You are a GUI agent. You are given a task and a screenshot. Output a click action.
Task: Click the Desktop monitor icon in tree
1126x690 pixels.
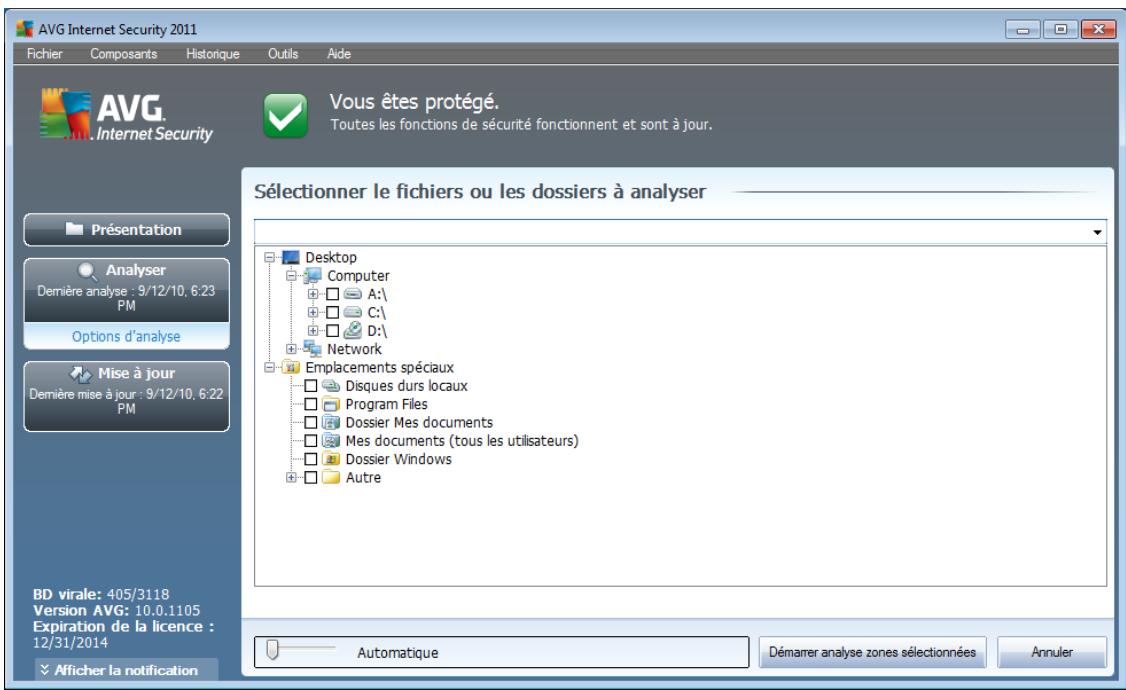pyautogui.click(x=291, y=257)
